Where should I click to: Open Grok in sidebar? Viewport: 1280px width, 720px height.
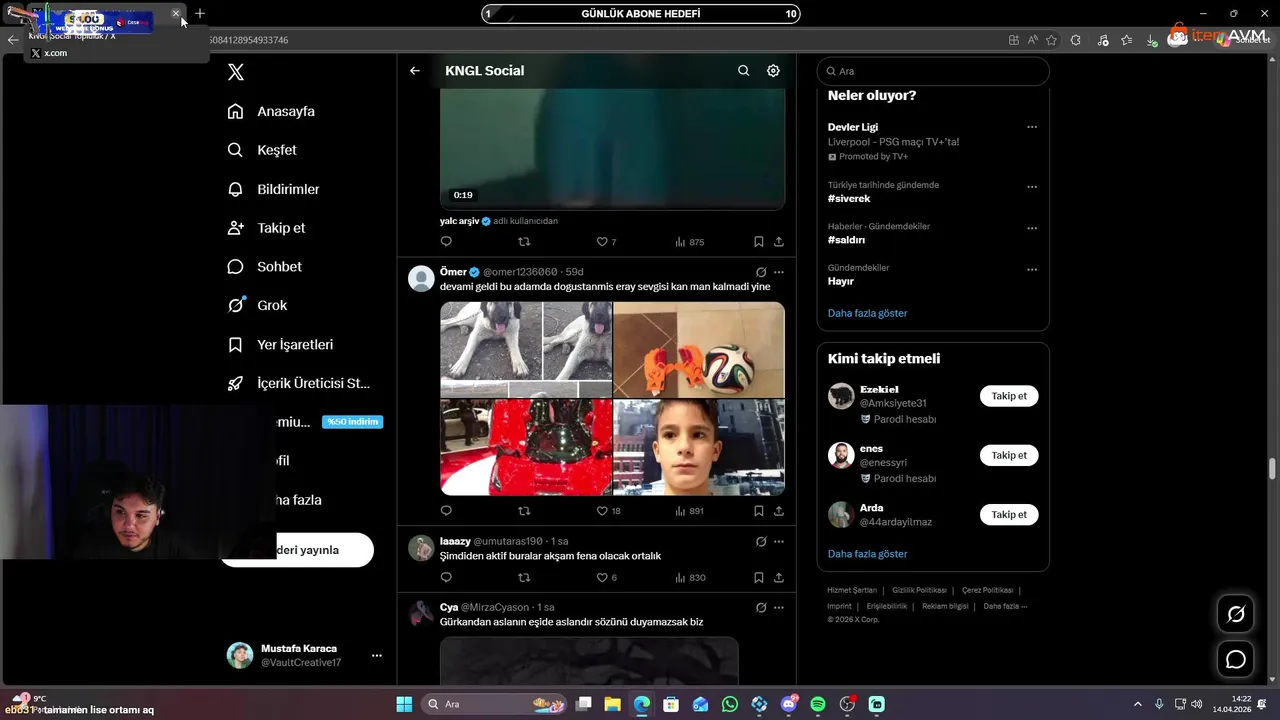257,306
